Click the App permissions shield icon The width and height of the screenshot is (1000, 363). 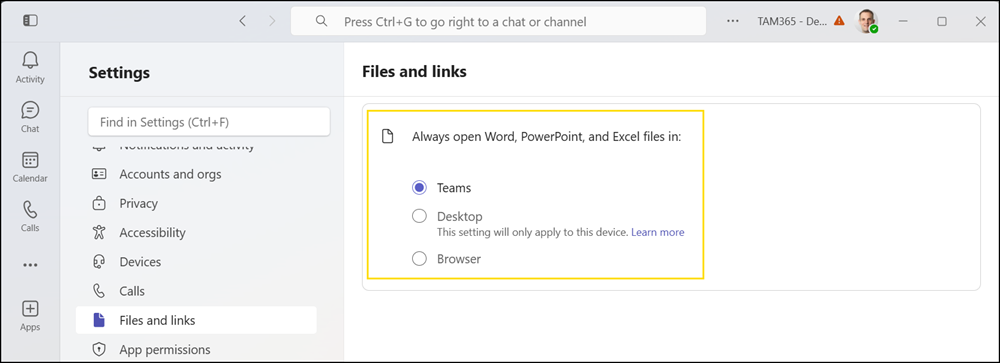99,349
